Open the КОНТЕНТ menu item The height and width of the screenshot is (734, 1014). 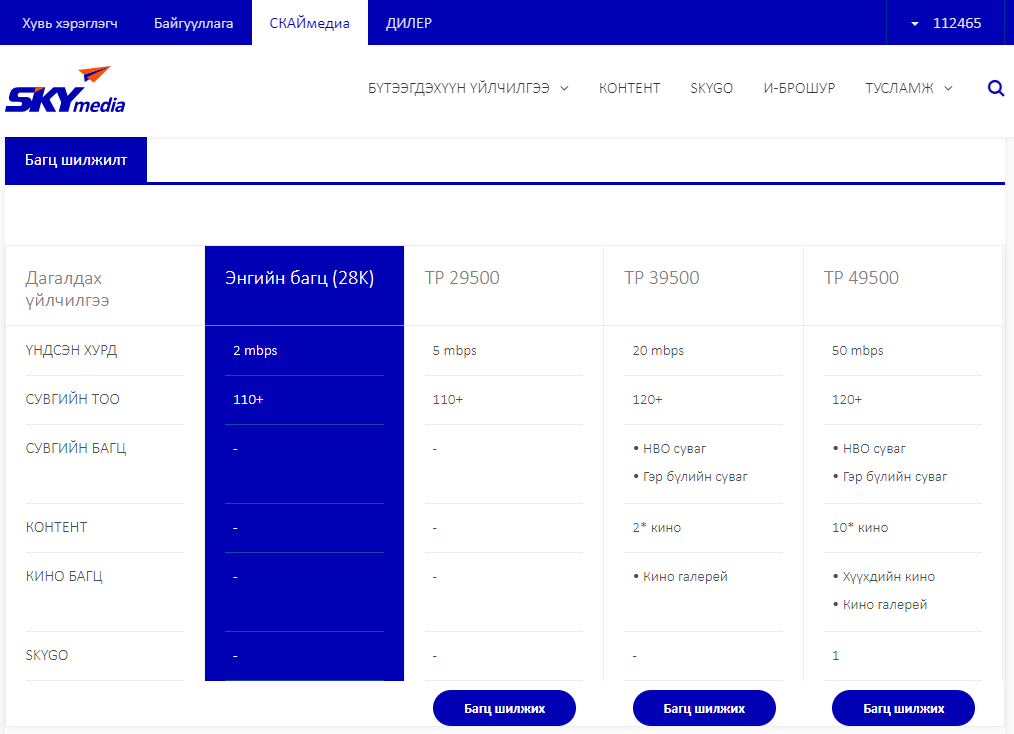(629, 88)
